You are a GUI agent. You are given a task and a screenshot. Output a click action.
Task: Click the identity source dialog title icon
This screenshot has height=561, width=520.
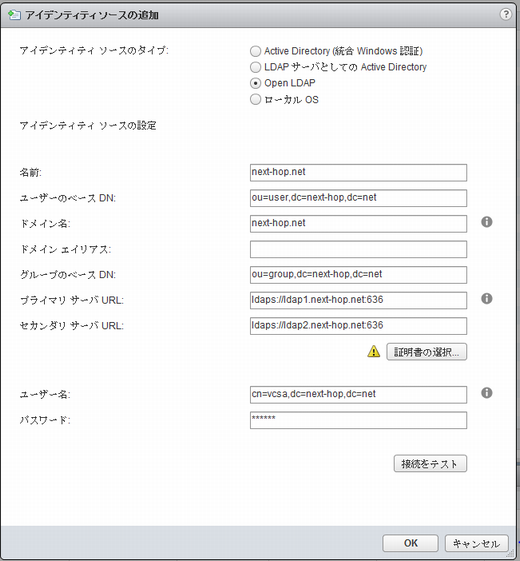tap(15, 15)
